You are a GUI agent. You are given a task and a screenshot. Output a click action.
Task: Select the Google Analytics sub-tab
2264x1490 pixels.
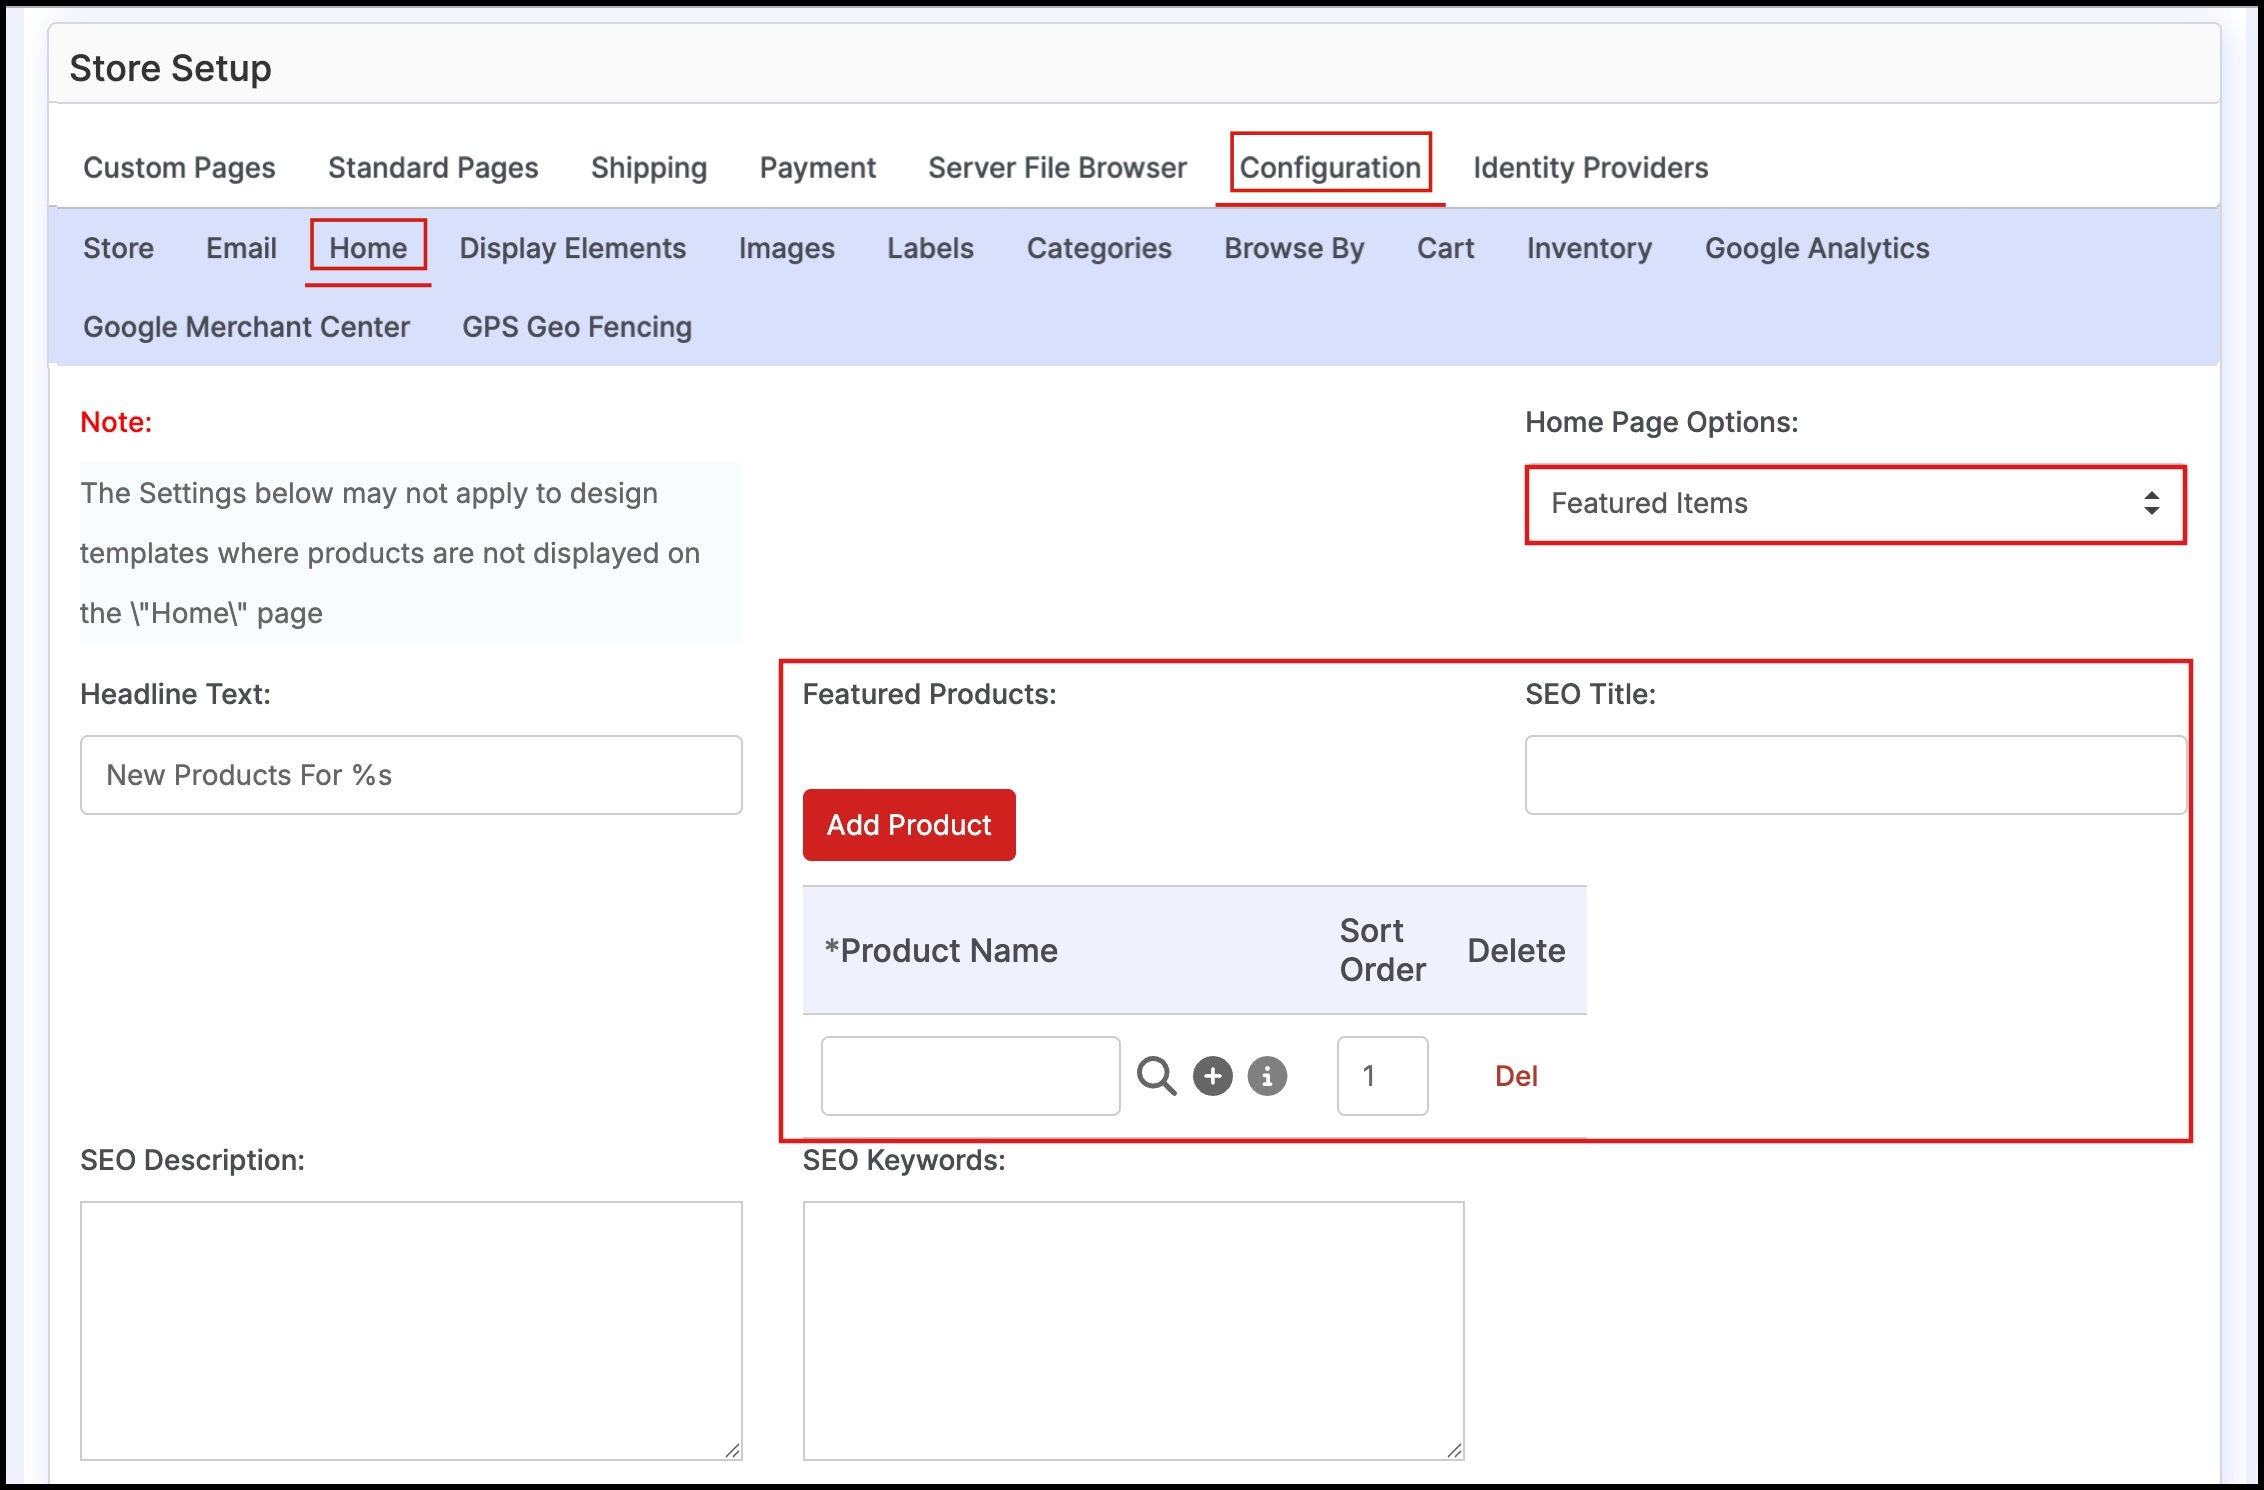(1817, 248)
